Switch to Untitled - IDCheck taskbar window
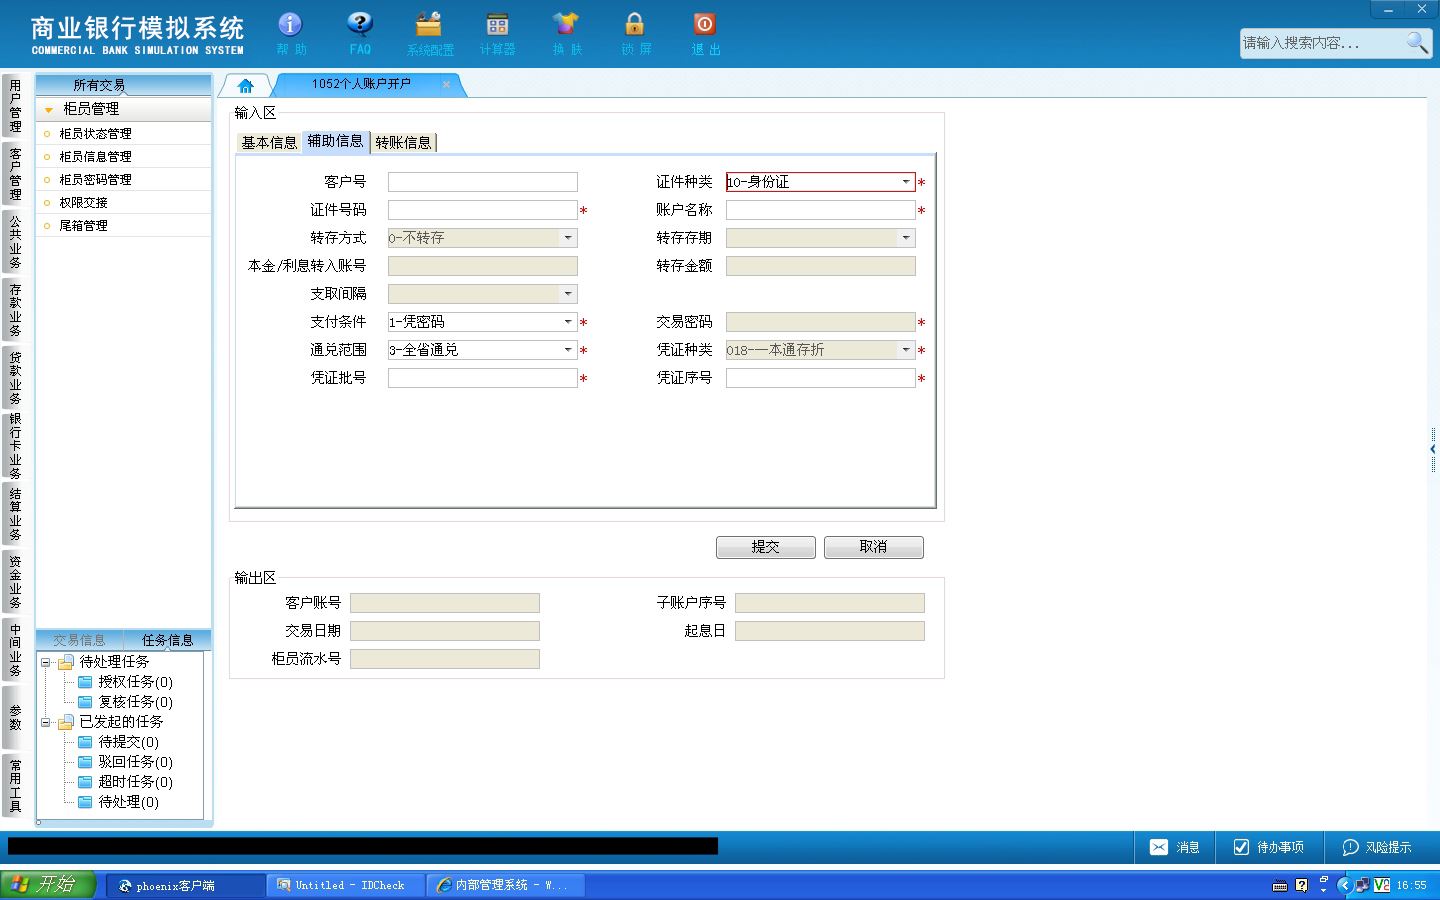The image size is (1440, 900). 346,885
